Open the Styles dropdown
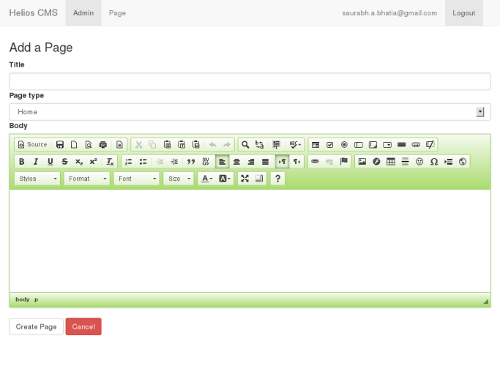The width and height of the screenshot is (500, 366). (x=37, y=179)
